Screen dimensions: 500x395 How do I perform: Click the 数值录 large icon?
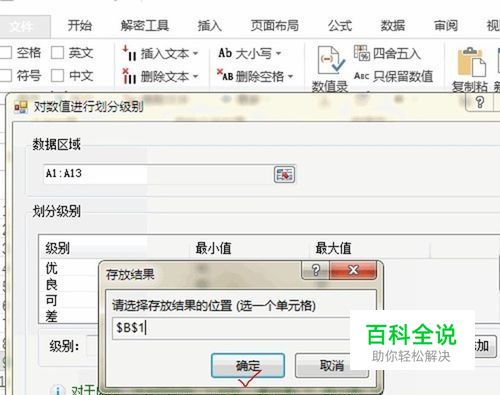(x=330, y=60)
